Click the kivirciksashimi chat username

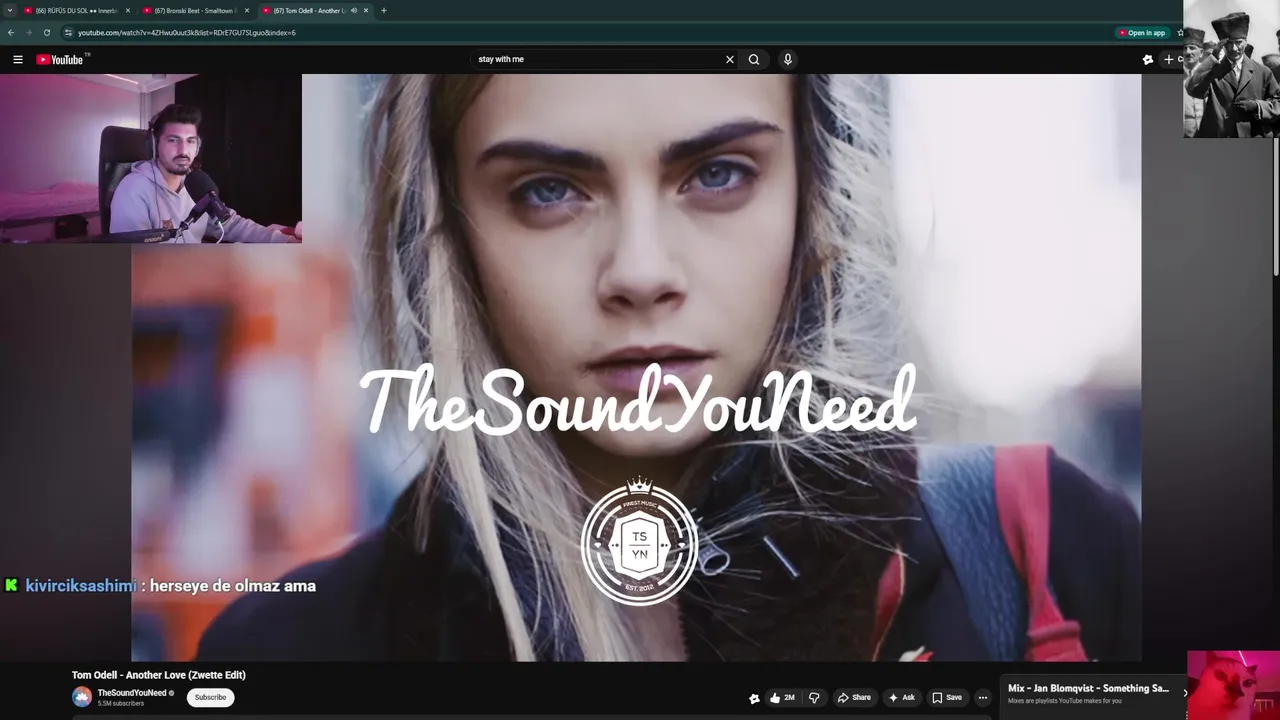click(81, 586)
